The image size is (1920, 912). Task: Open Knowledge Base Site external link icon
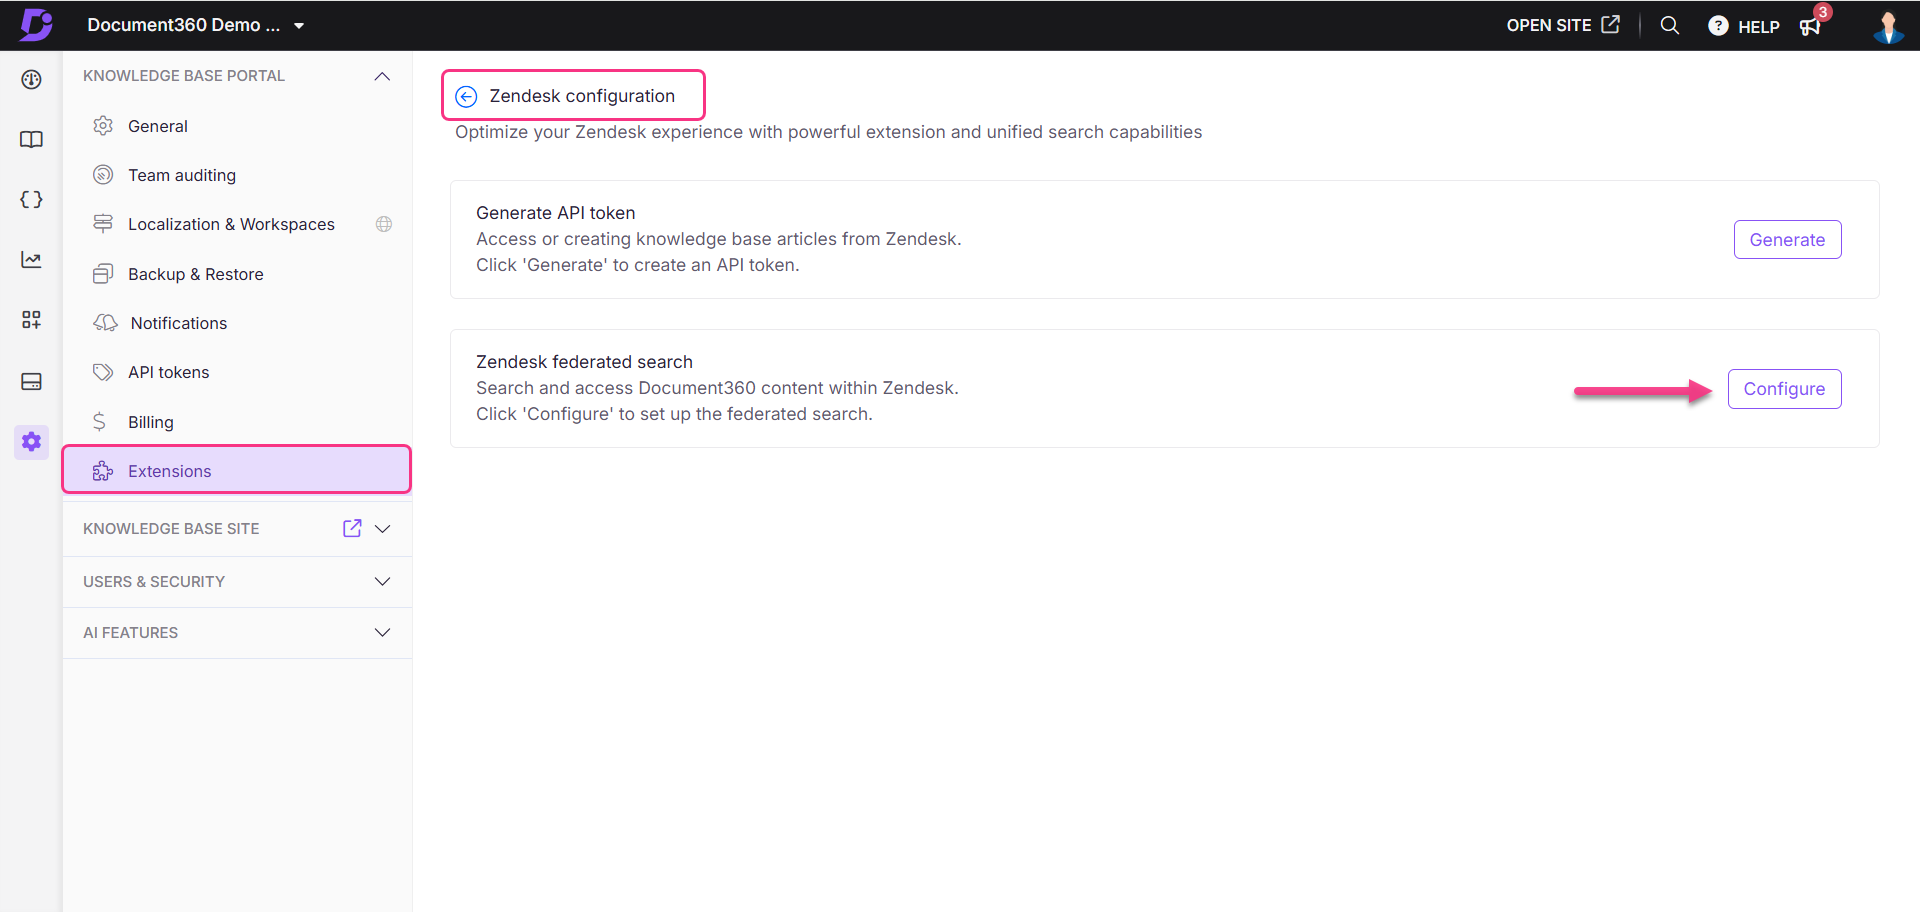pyautogui.click(x=352, y=528)
